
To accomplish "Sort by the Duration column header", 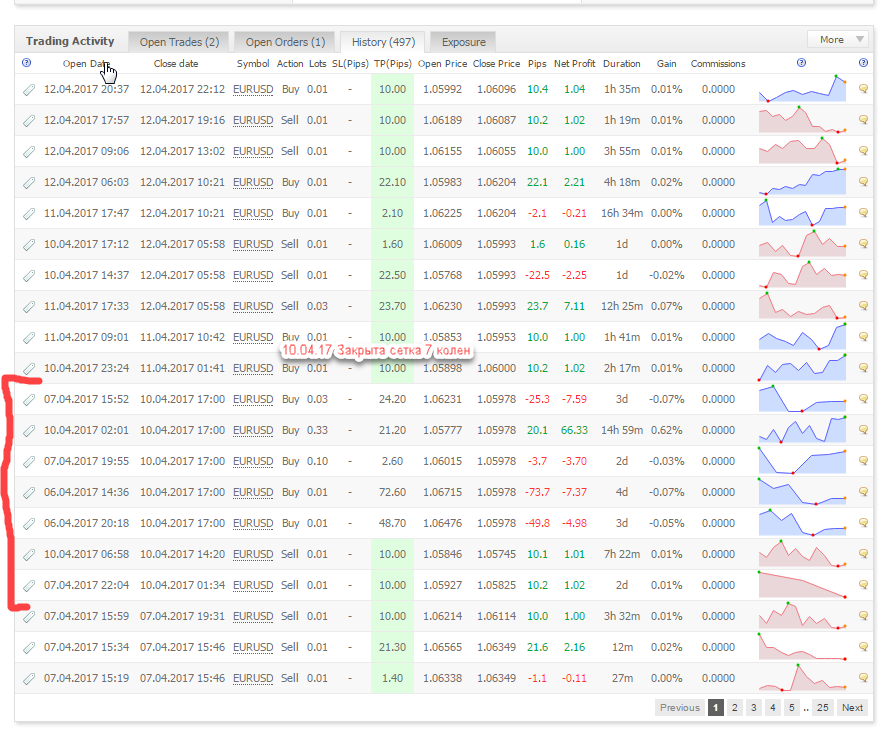I will point(622,63).
